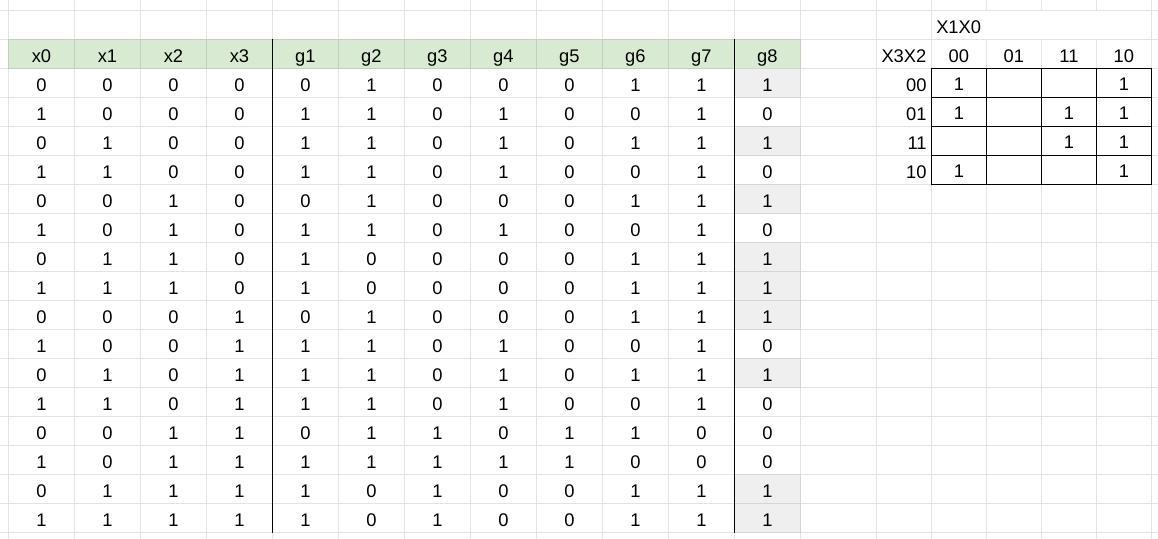1158x539 pixels.
Task: Click the Karnaugh map column label 11
Action: [1069, 55]
